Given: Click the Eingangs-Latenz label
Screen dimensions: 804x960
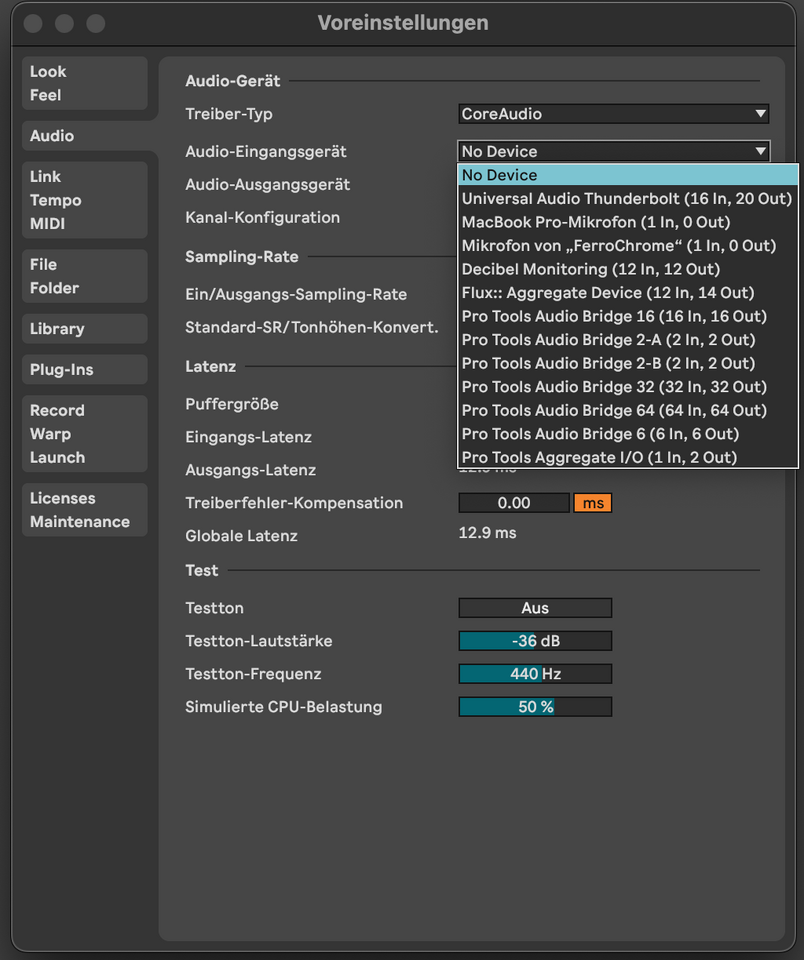Looking at the screenshot, I should 249,437.
